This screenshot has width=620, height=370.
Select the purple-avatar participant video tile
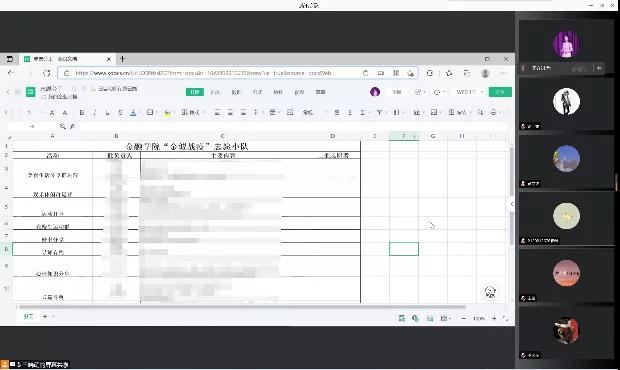click(566, 45)
